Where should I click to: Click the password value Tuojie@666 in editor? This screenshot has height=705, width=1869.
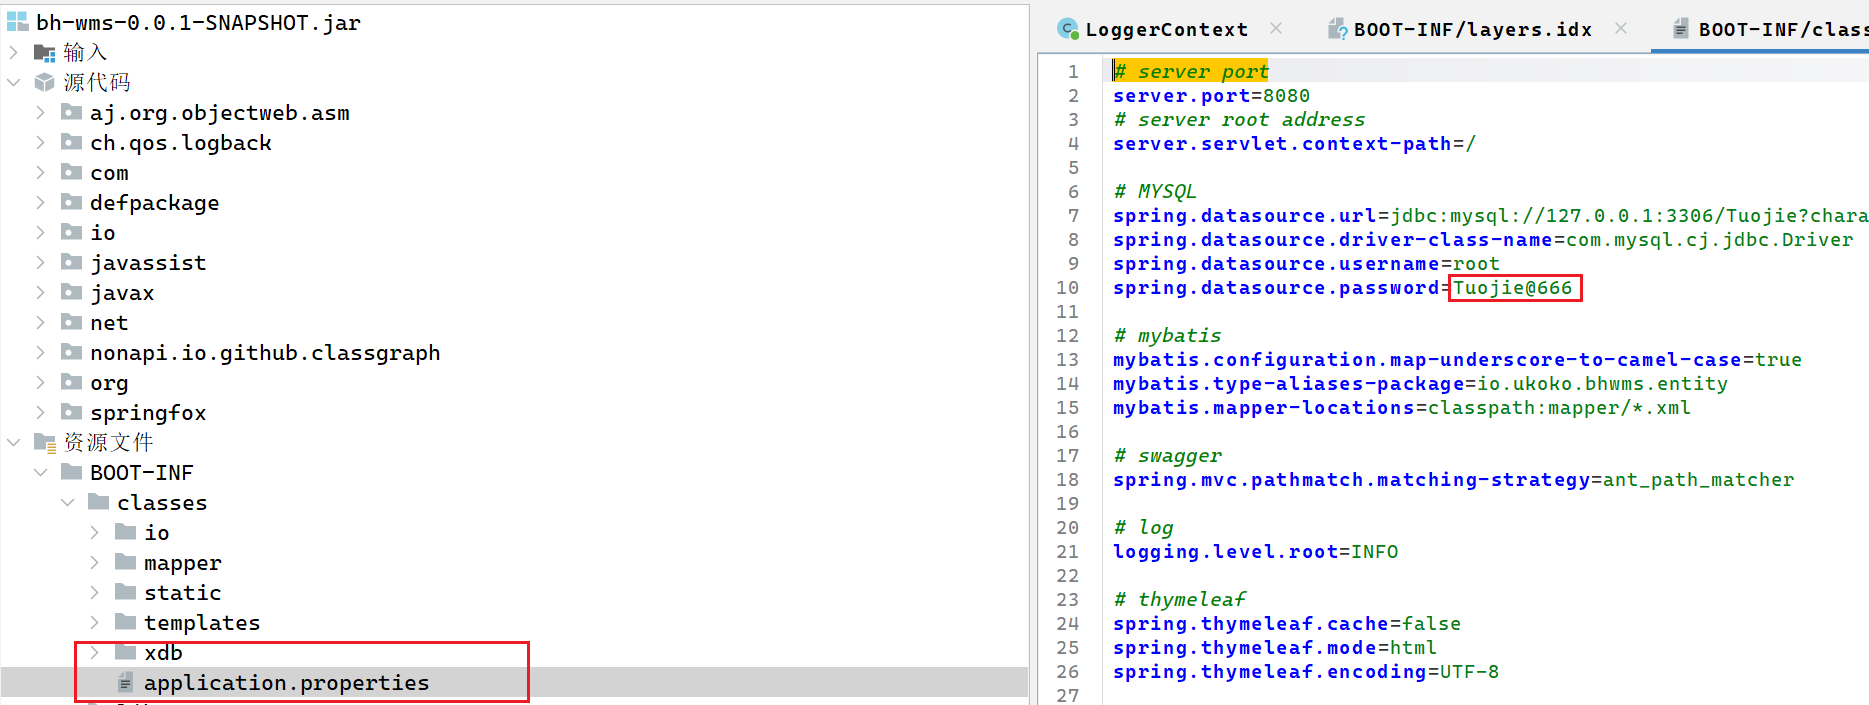1512,288
